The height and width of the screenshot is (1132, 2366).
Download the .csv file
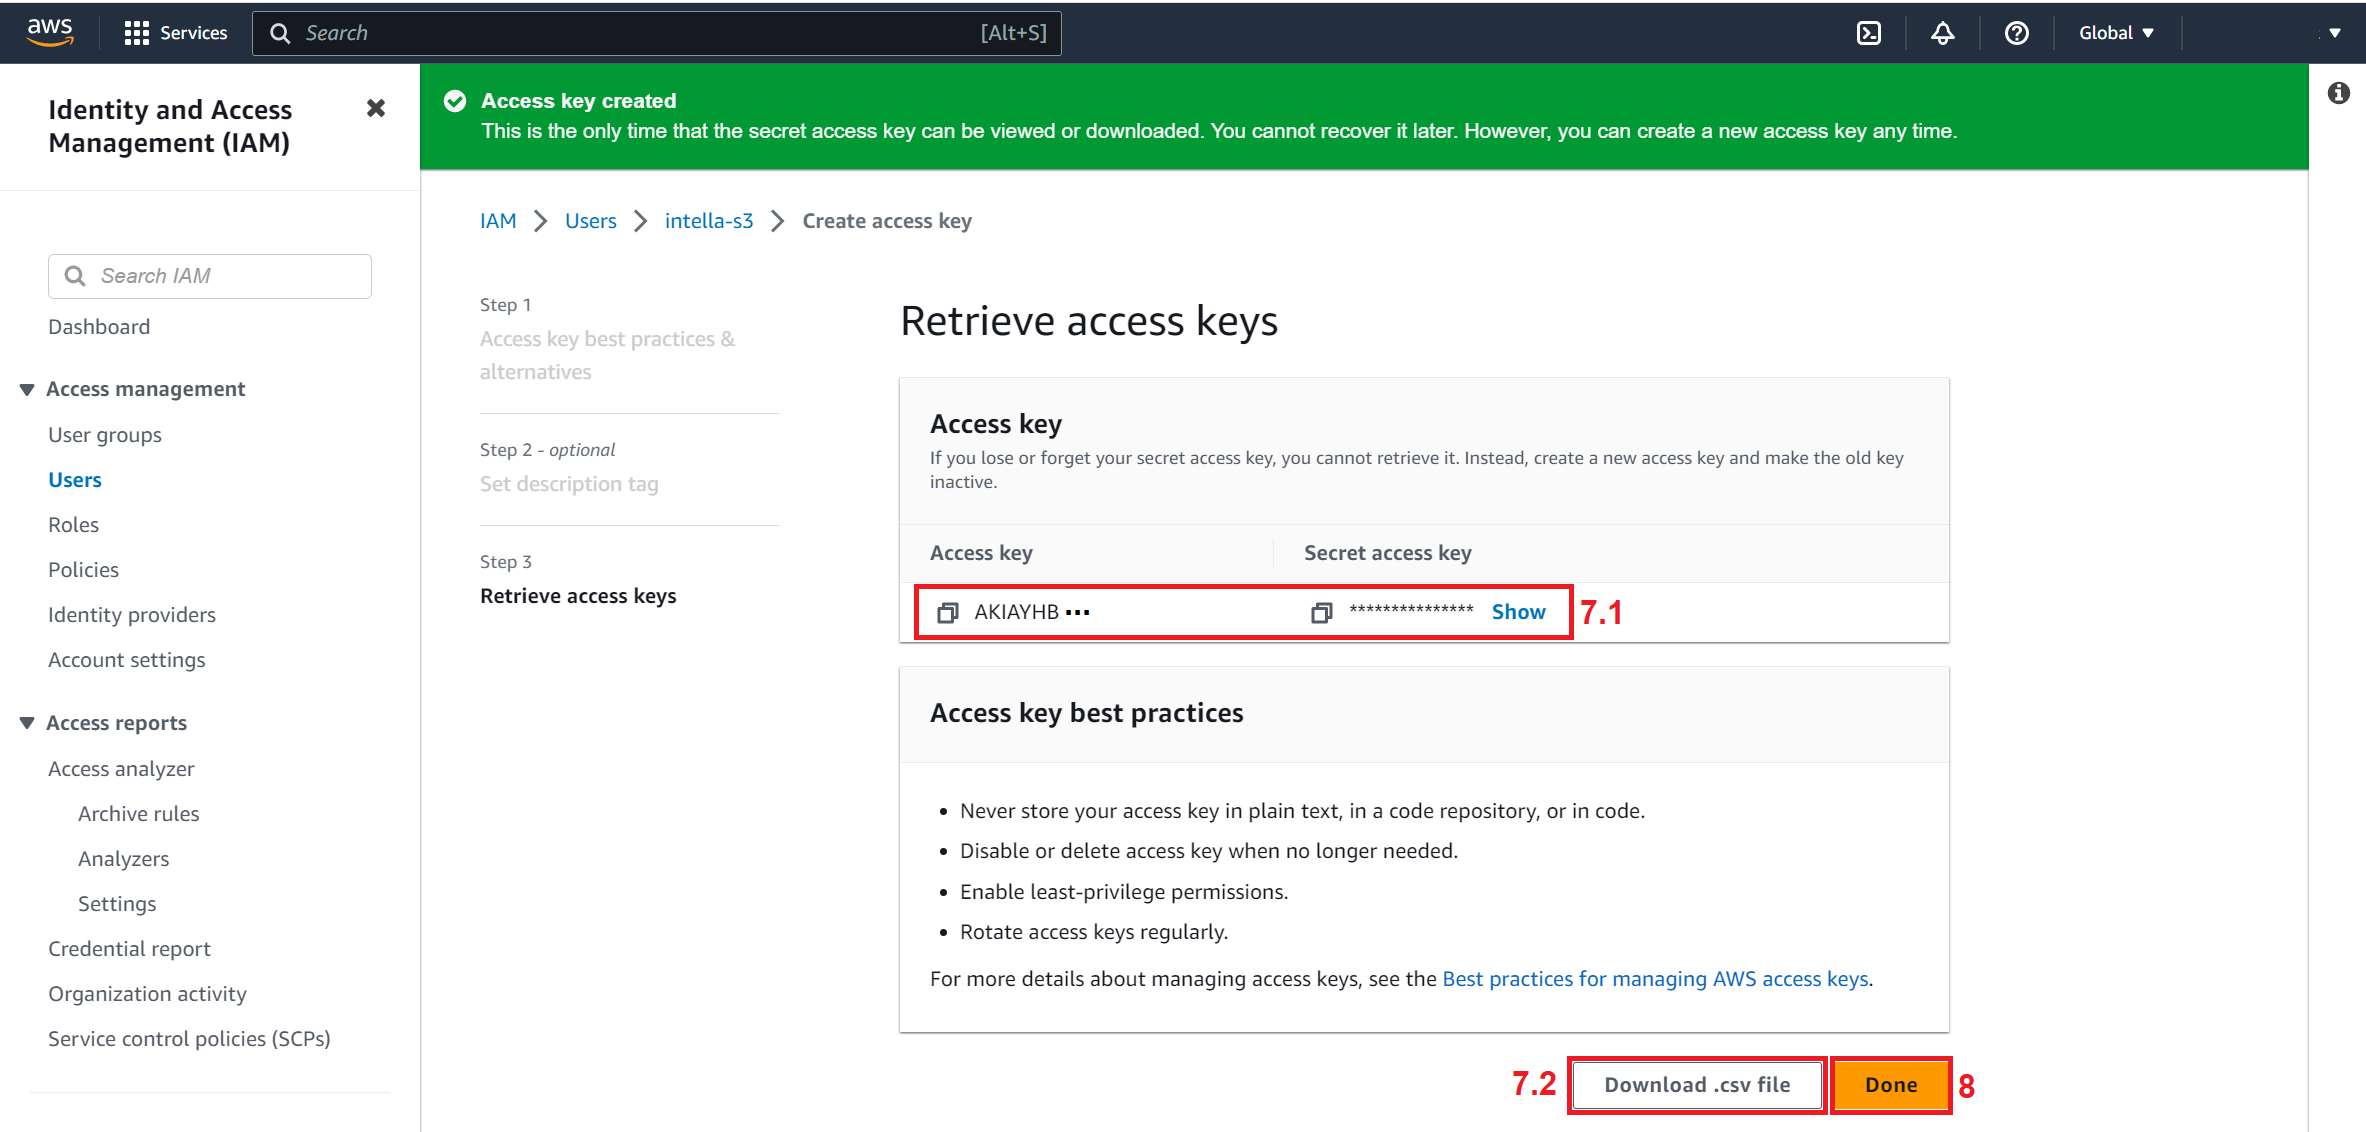pos(1697,1085)
